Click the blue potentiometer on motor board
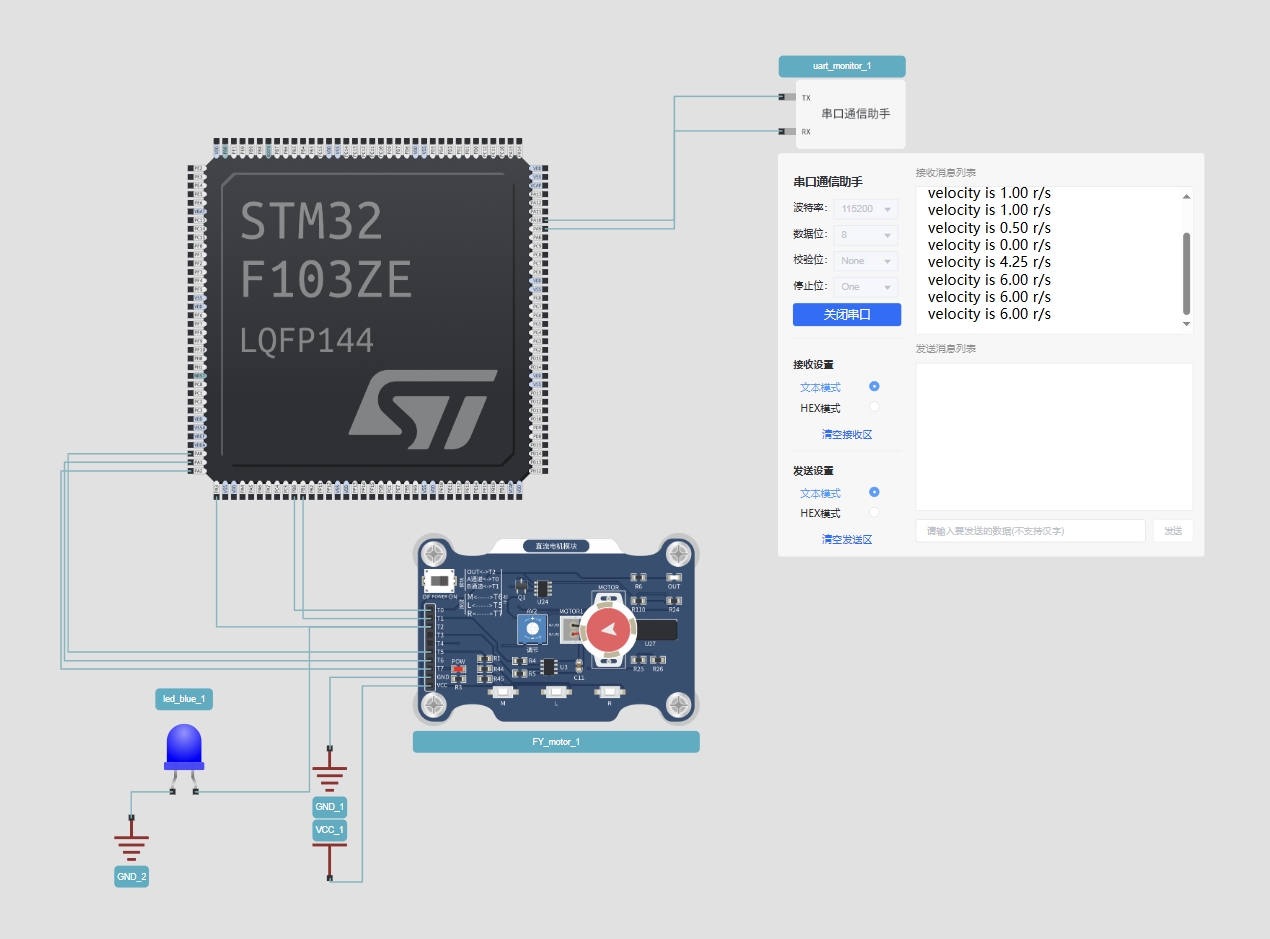 coord(532,629)
